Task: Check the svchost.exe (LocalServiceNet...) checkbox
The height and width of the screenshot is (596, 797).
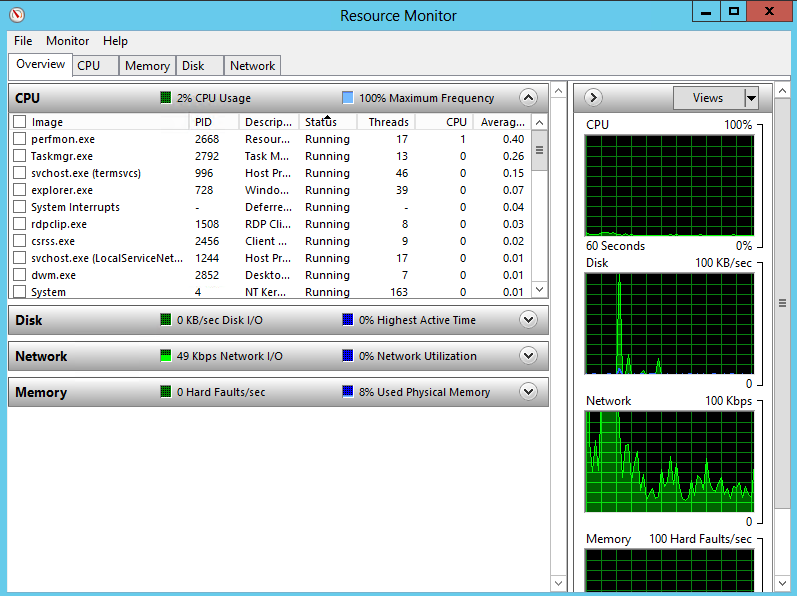Action: click(19, 258)
